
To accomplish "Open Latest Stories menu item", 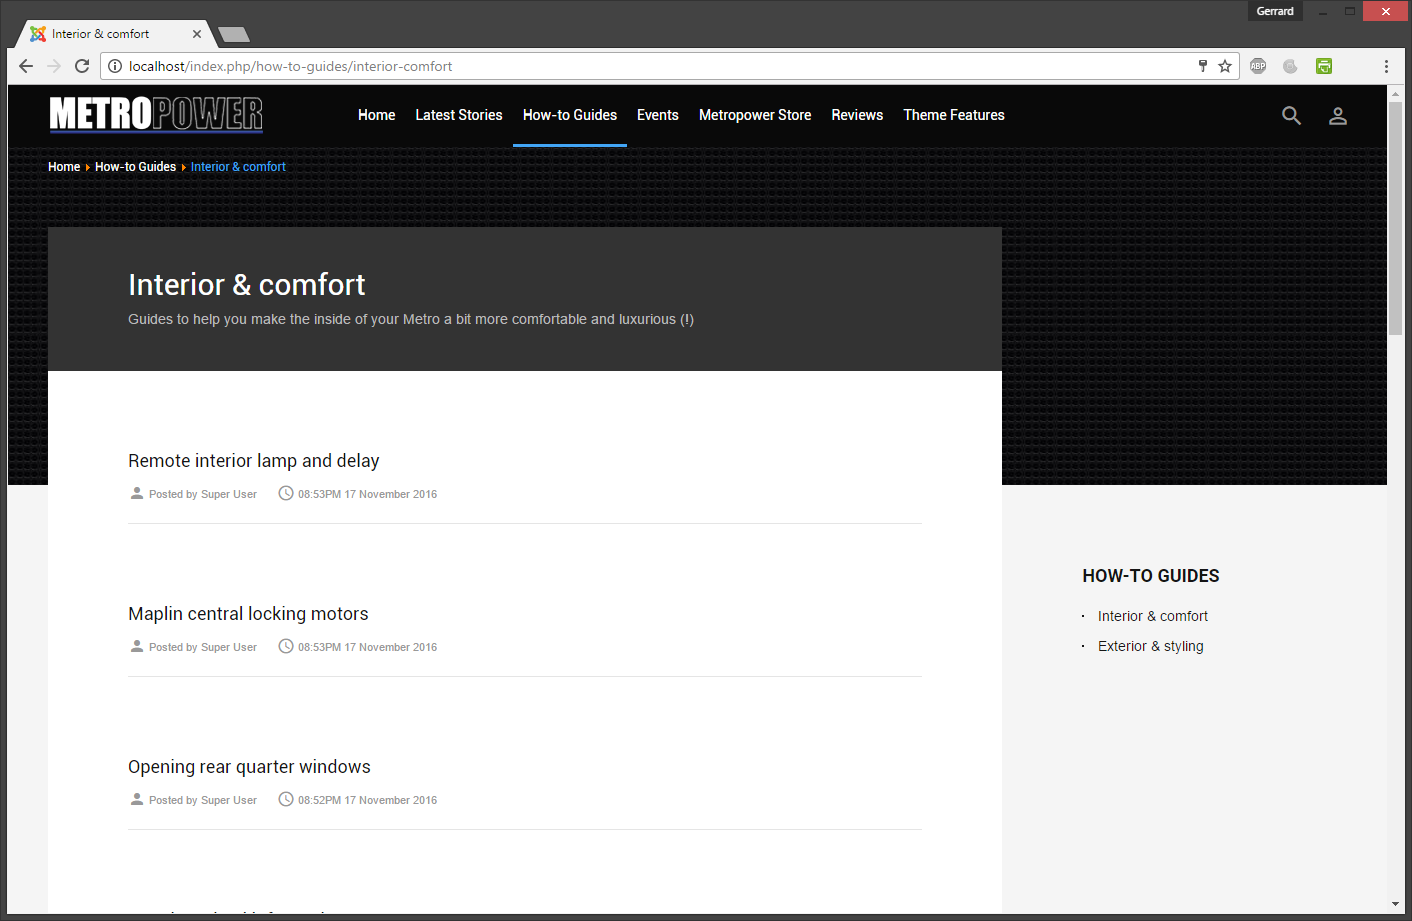I will [459, 115].
